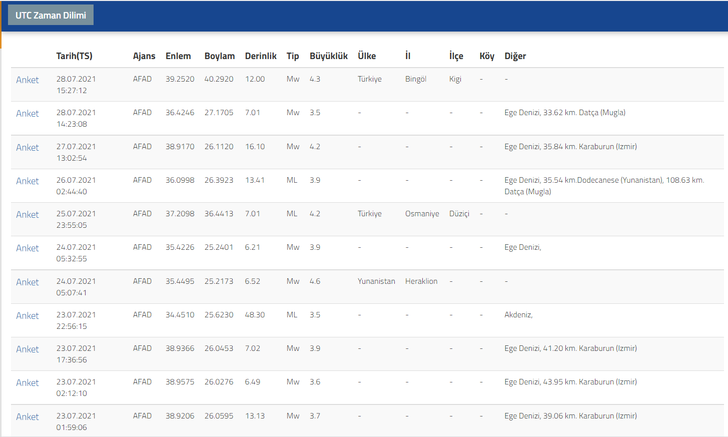Click the Boylam column header
Viewport: 728px width, 437px height.
219,55
